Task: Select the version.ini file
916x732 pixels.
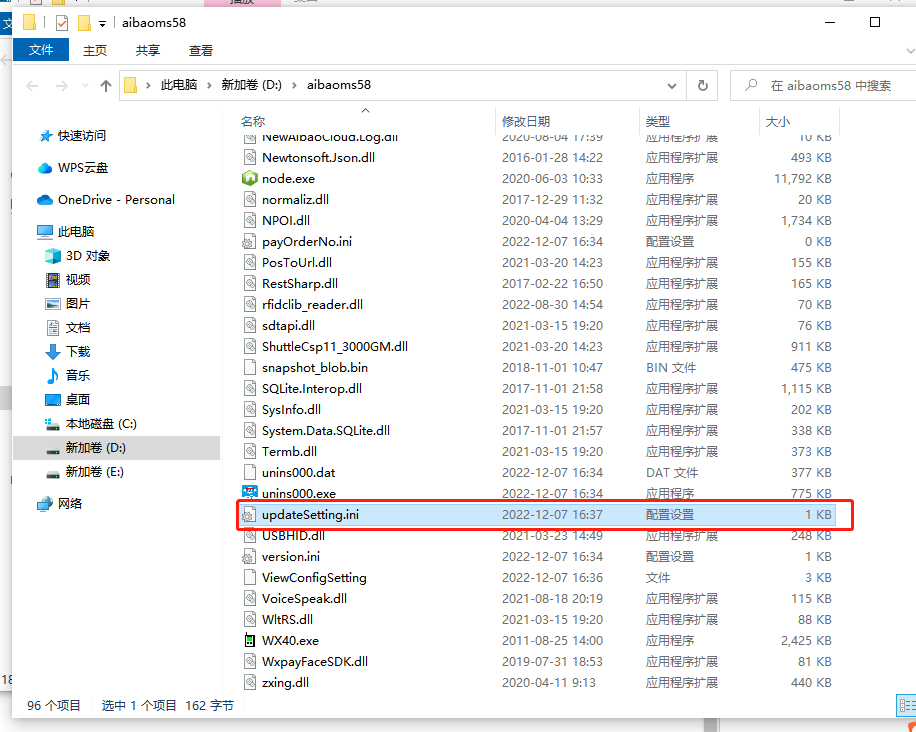Action: click(290, 556)
